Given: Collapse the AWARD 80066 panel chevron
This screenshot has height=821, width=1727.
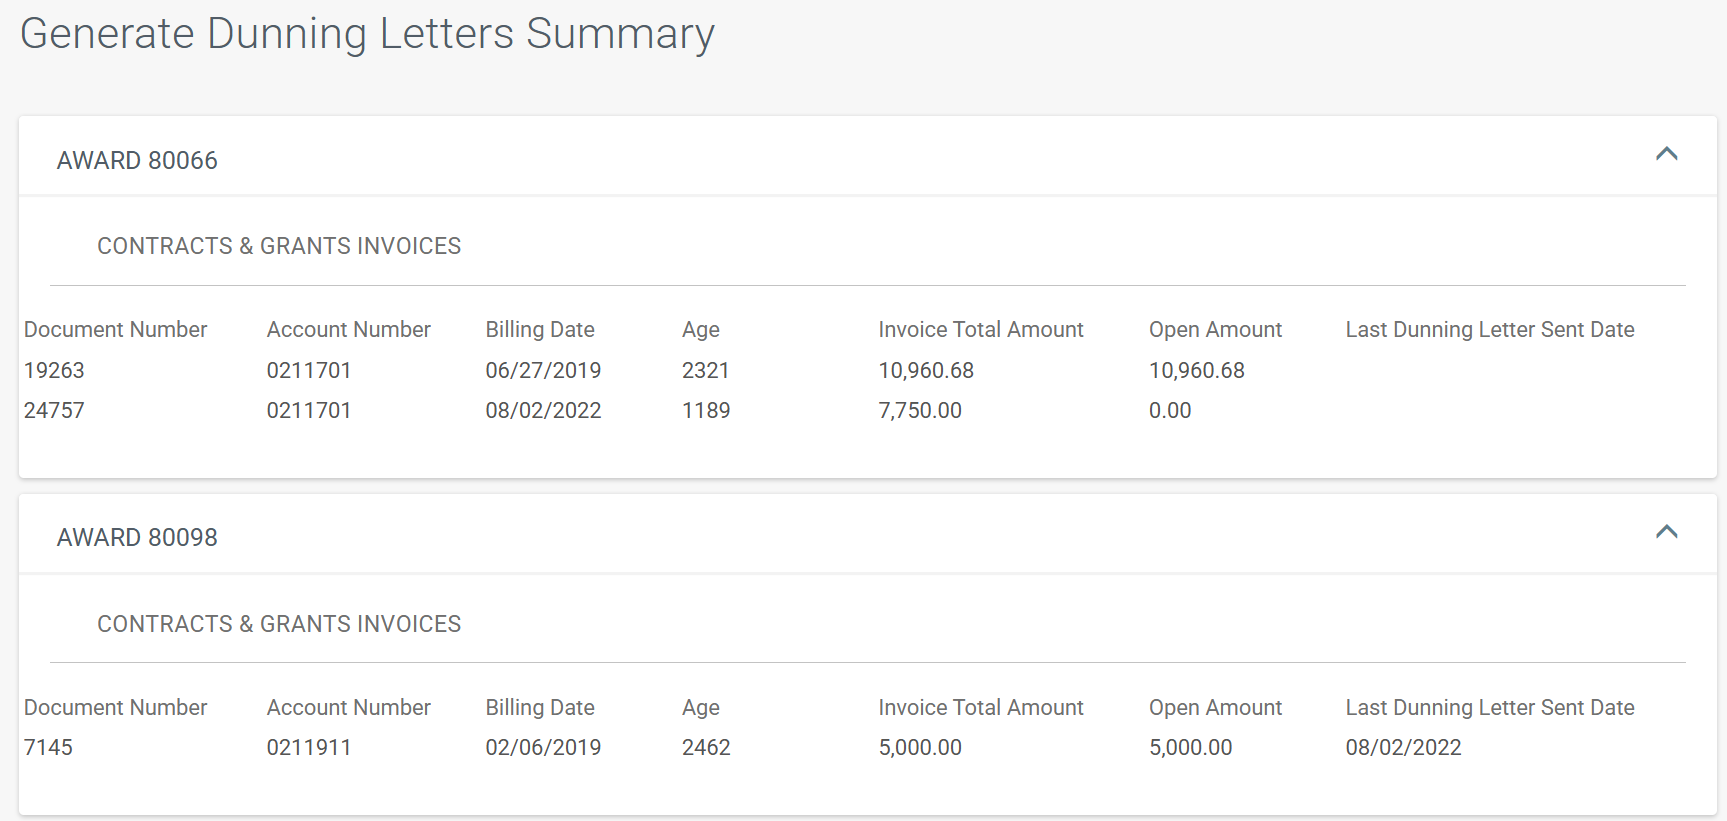Looking at the screenshot, I should point(1666,155).
